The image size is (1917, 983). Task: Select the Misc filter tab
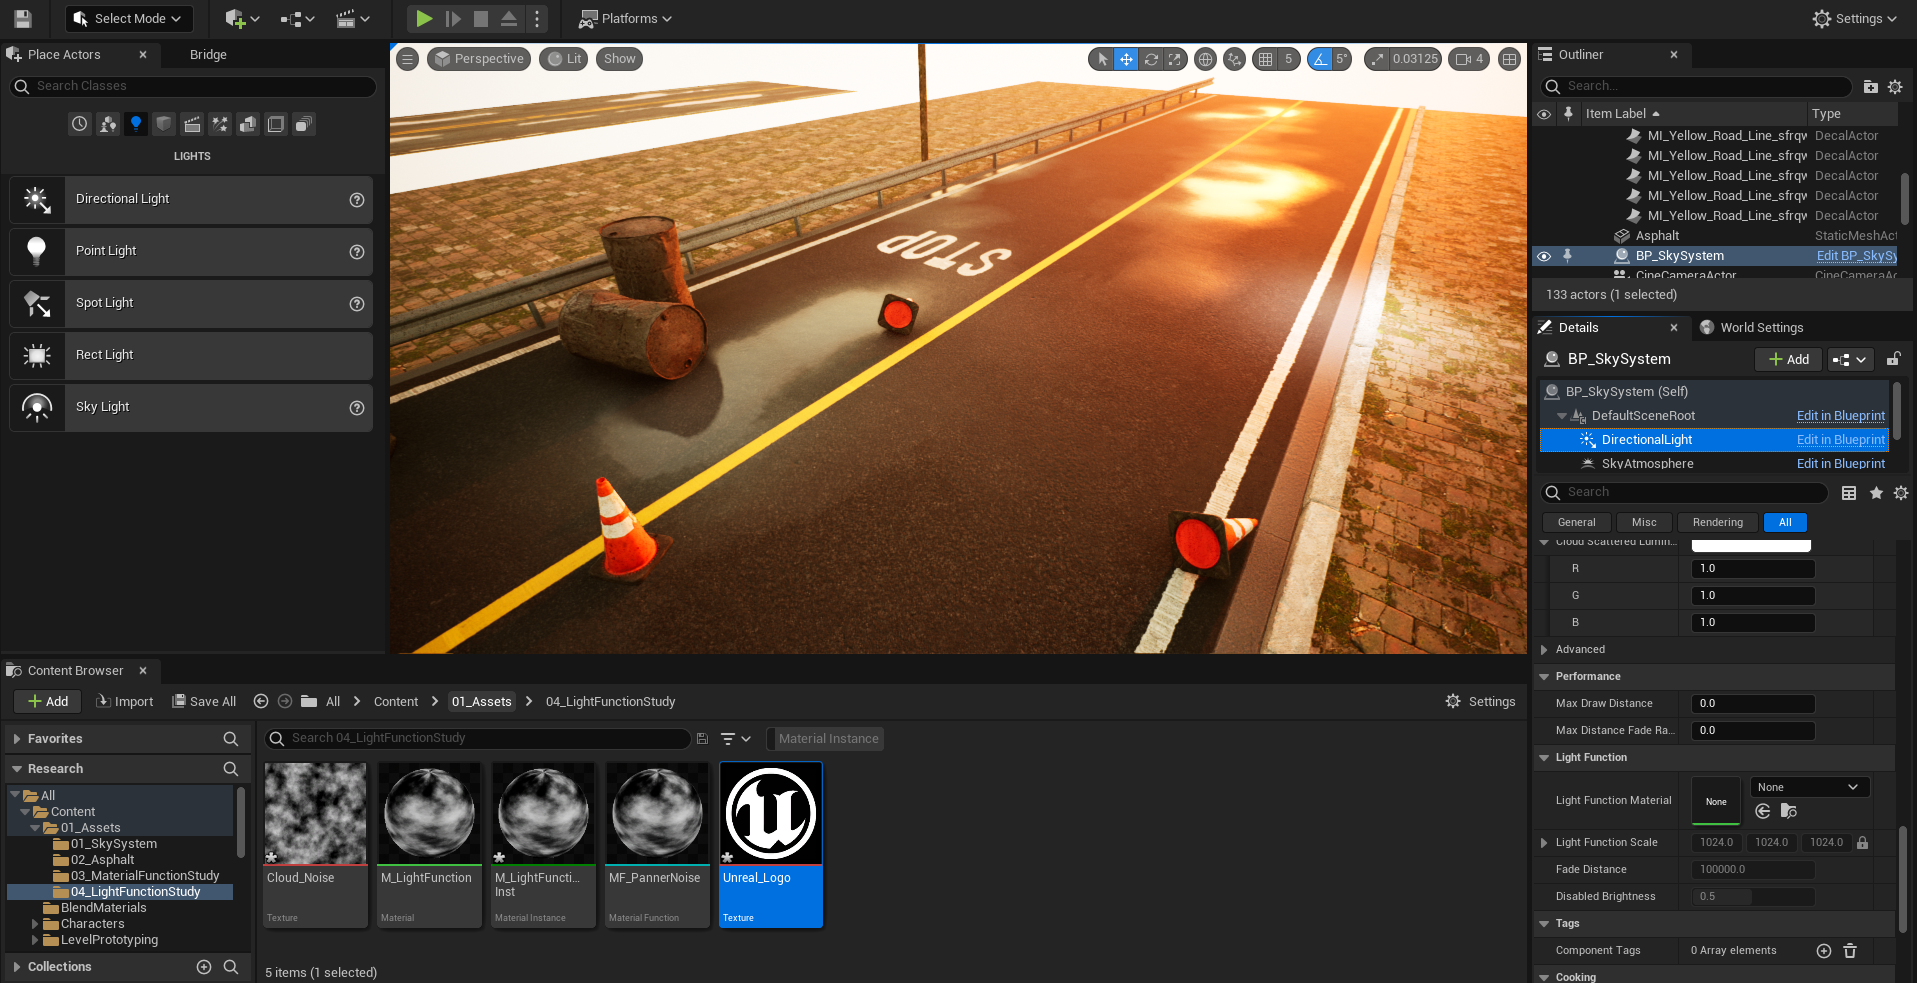1644,522
